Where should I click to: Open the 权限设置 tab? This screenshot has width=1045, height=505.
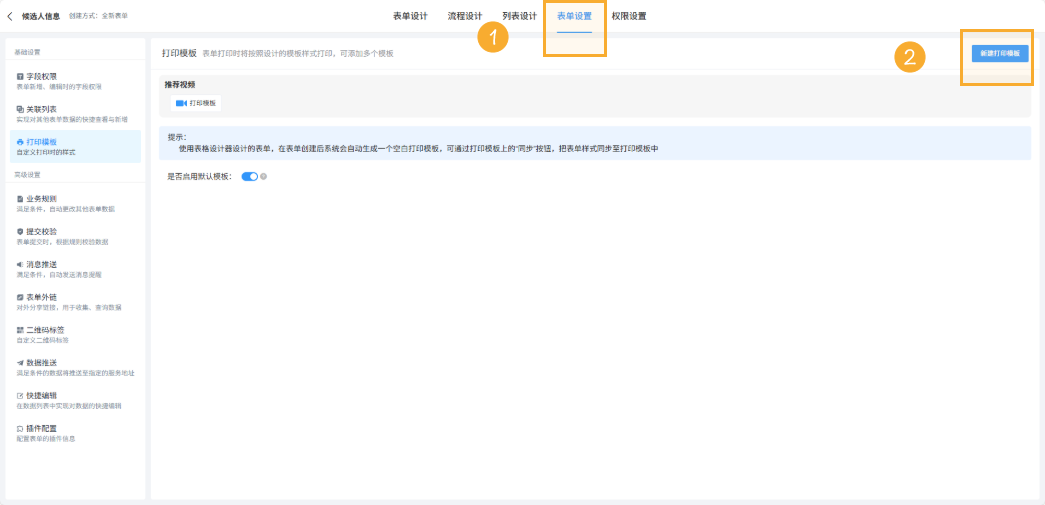[628, 16]
